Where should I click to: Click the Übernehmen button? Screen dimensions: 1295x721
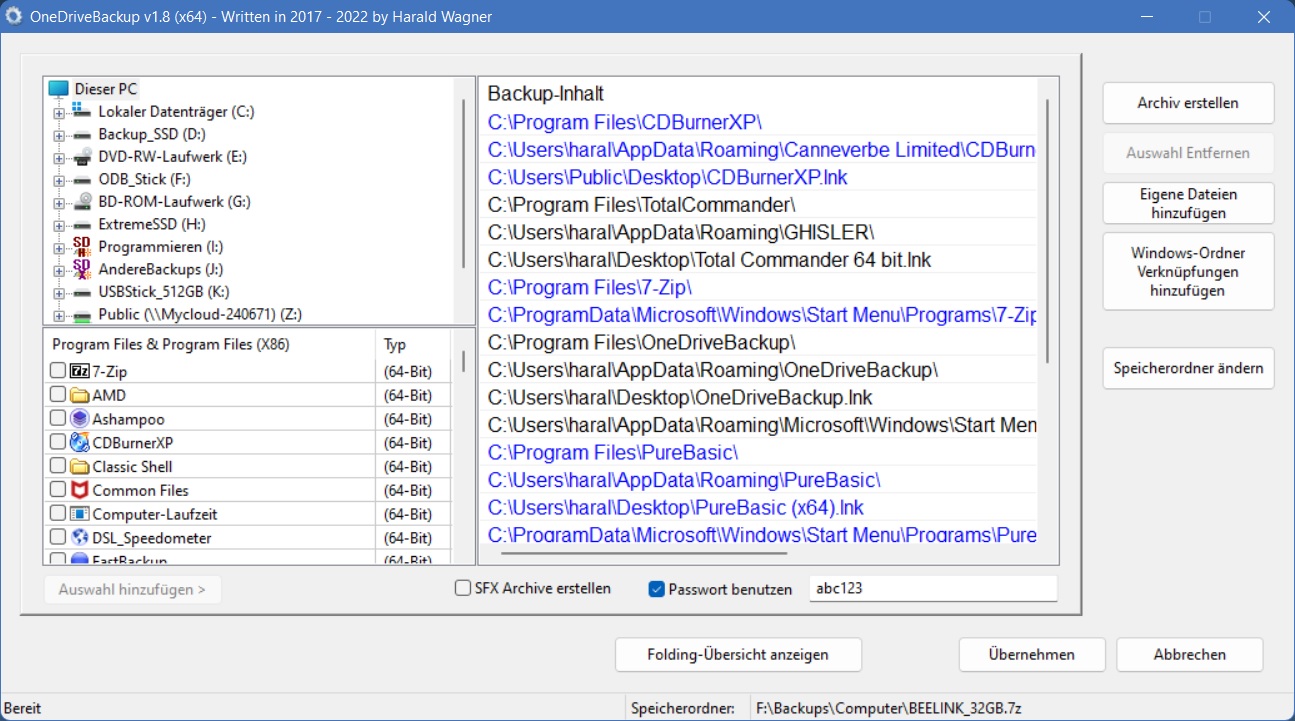tap(1032, 655)
